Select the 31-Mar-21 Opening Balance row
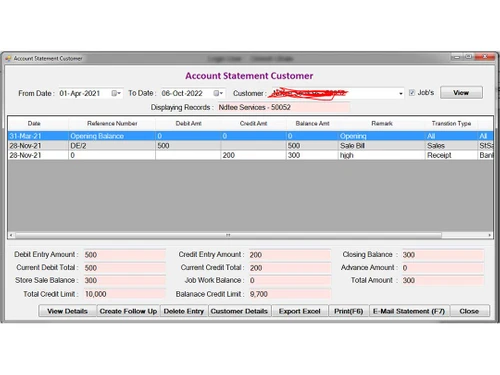The width and height of the screenshot is (500, 375). (x=250, y=136)
